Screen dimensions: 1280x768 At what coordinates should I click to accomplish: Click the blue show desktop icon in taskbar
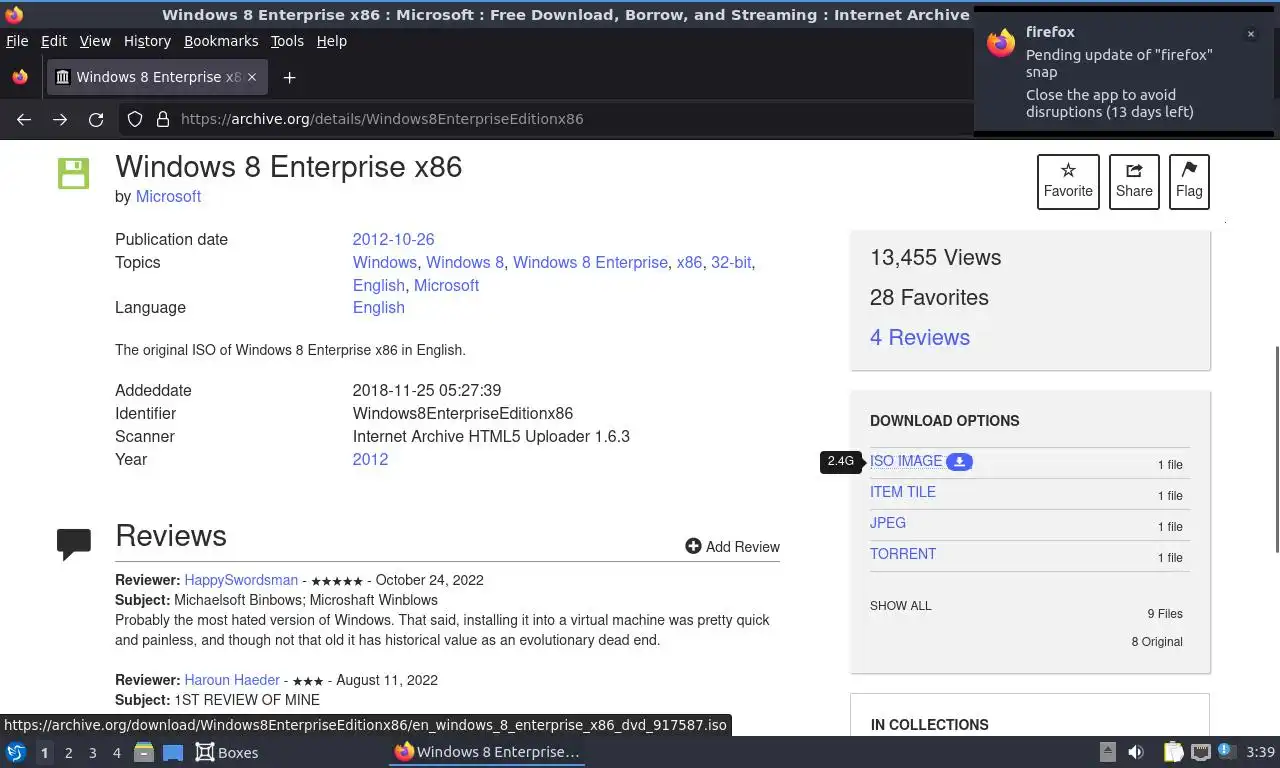pyautogui.click(x=173, y=752)
